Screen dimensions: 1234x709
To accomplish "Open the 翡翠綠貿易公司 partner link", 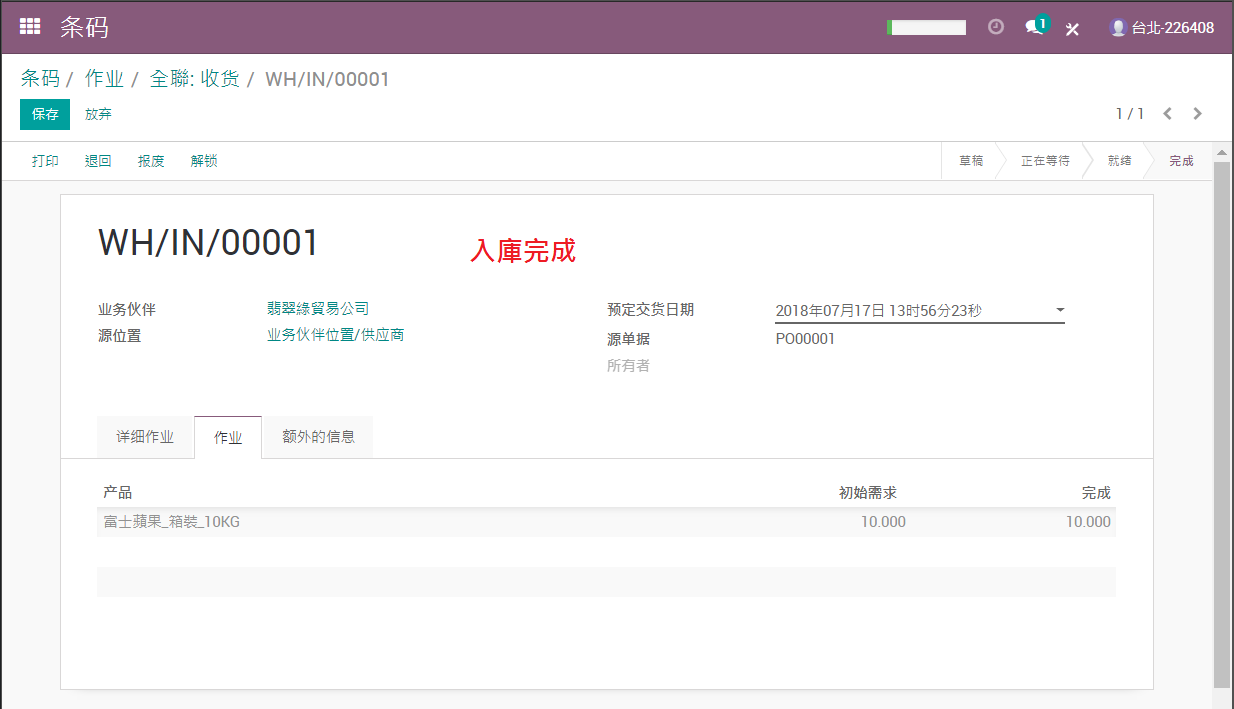I will click(x=318, y=309).
